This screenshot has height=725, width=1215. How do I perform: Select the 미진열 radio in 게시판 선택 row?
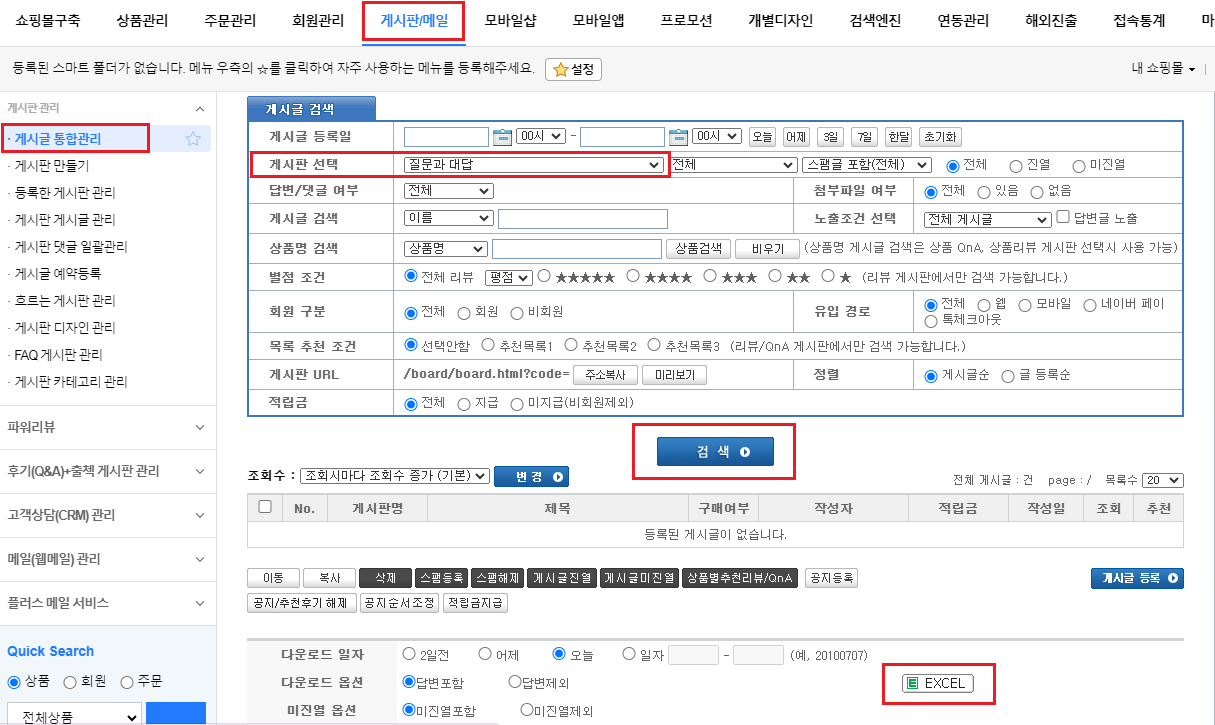pyautogui.click(x=1079, y=165)
